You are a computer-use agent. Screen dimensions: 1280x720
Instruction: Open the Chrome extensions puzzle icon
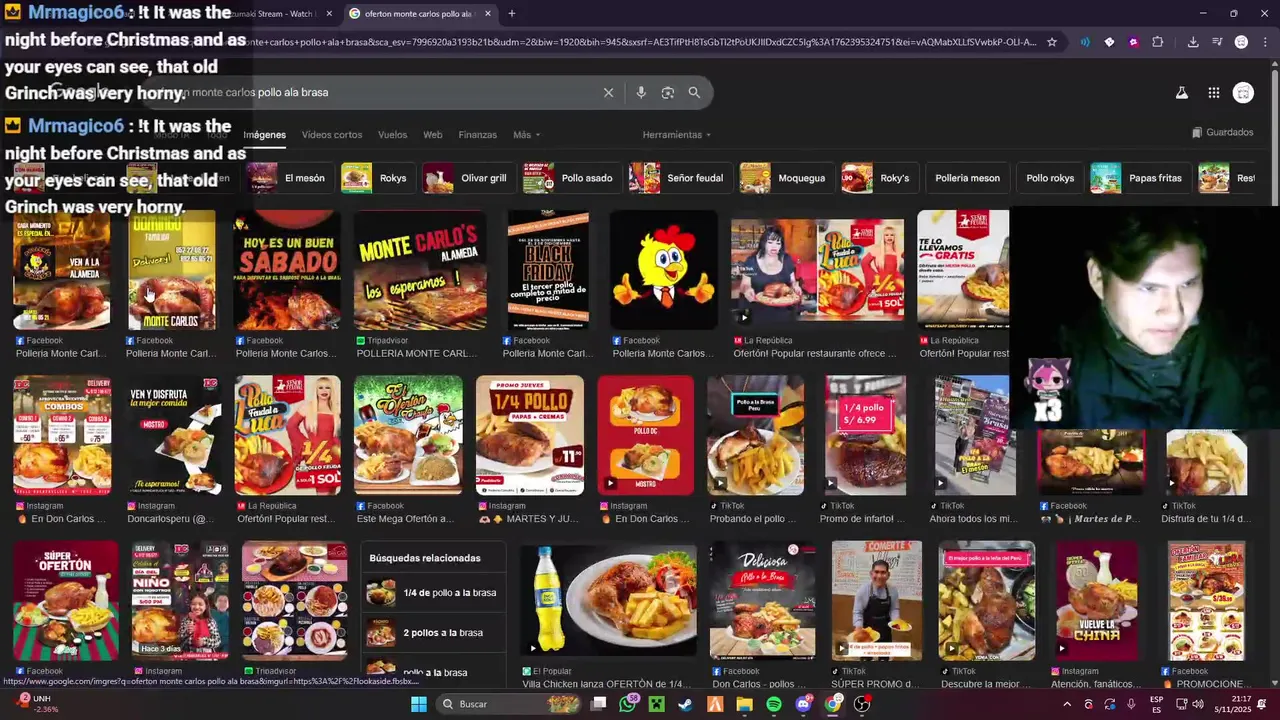pyautogui.click(x=1157, y=42)
